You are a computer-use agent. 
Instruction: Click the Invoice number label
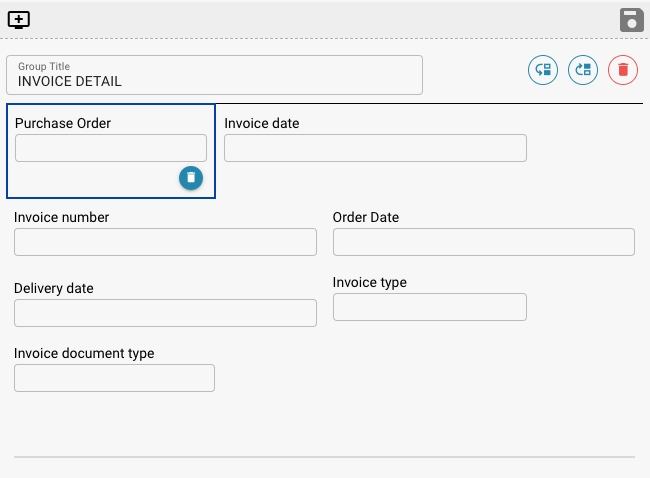62,217
